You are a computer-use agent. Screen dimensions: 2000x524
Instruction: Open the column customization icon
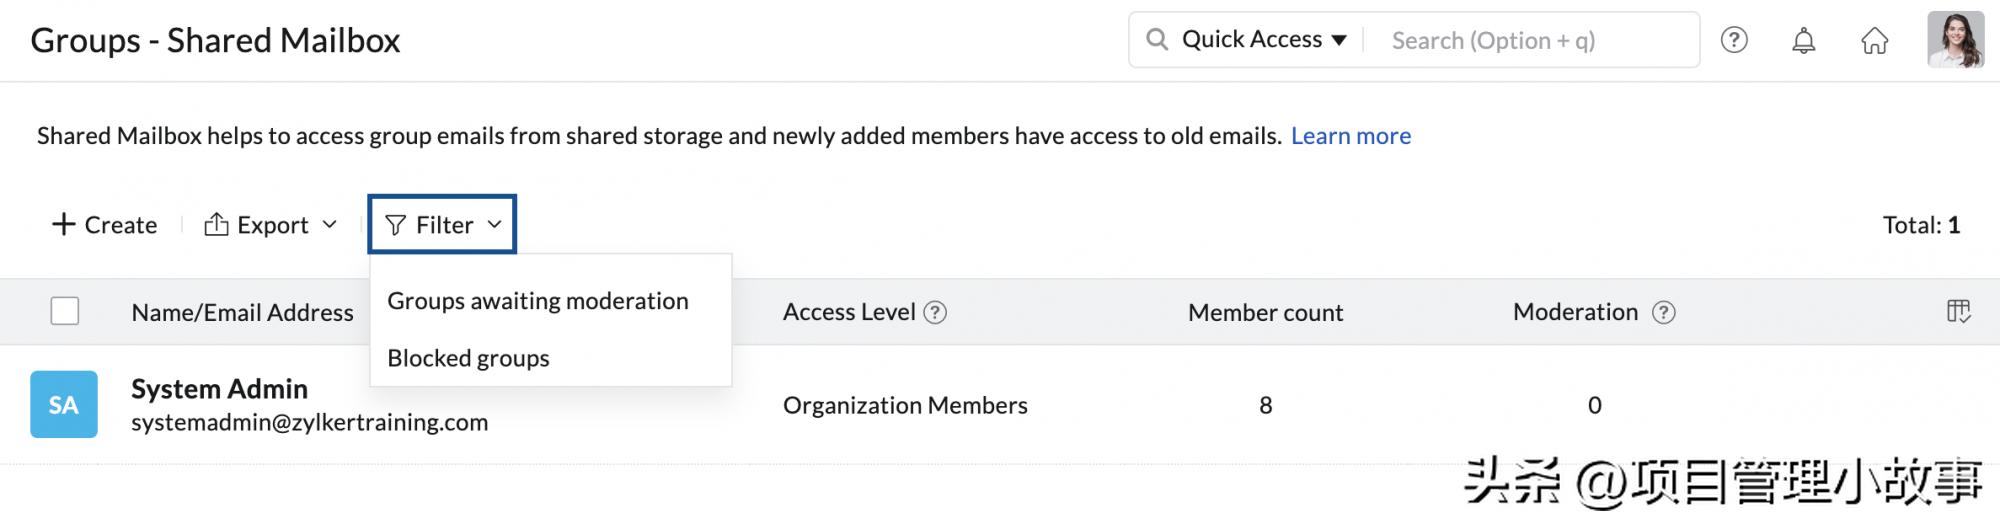click(1958, 312)
